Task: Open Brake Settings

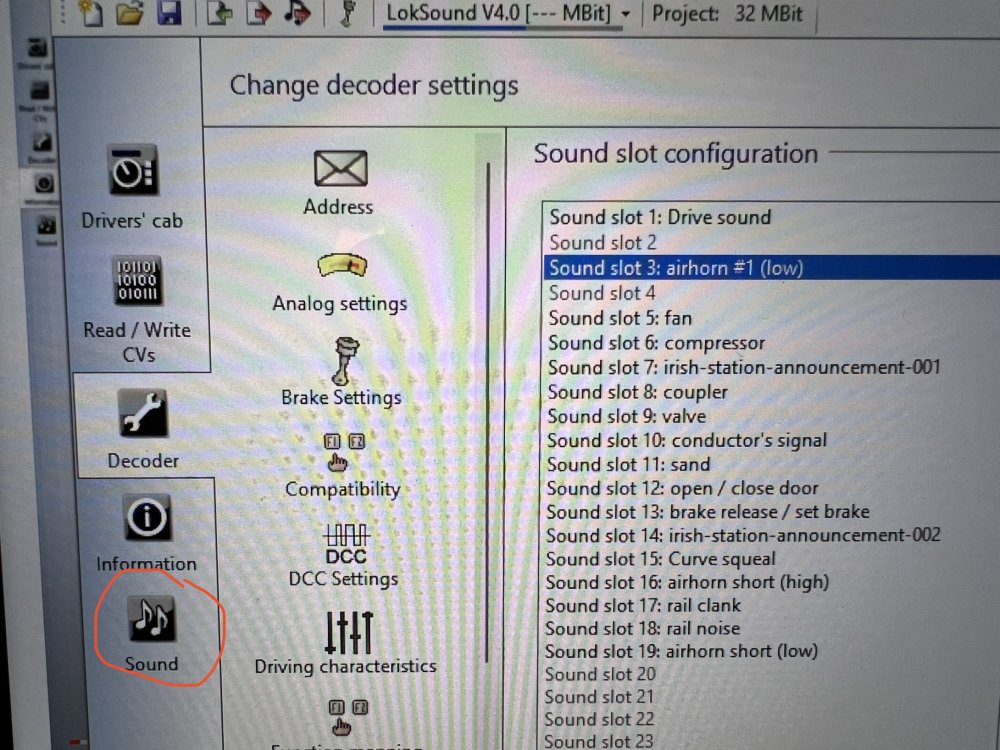Action: tap(341, 372)
